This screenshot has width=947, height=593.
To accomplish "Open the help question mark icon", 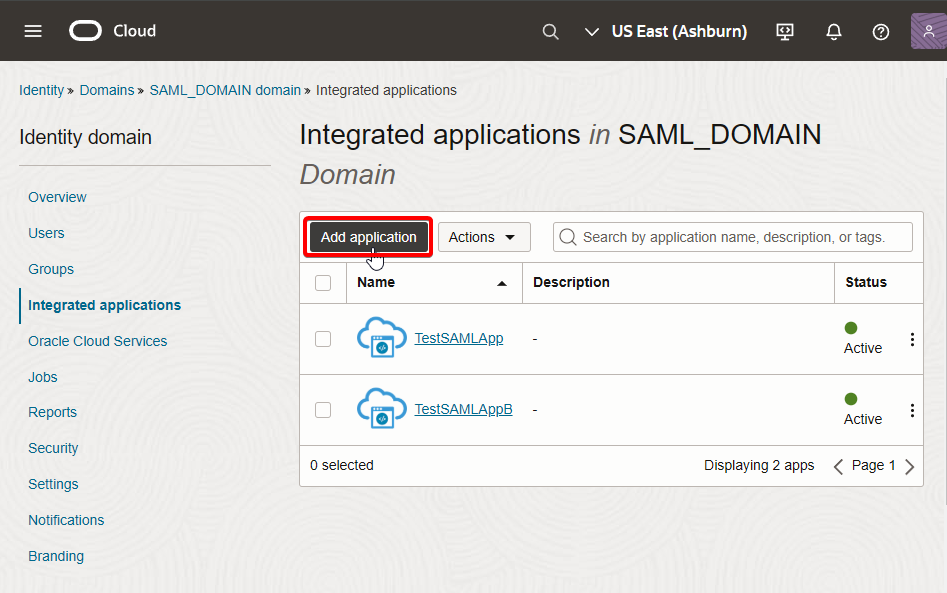I will (881, 31).
